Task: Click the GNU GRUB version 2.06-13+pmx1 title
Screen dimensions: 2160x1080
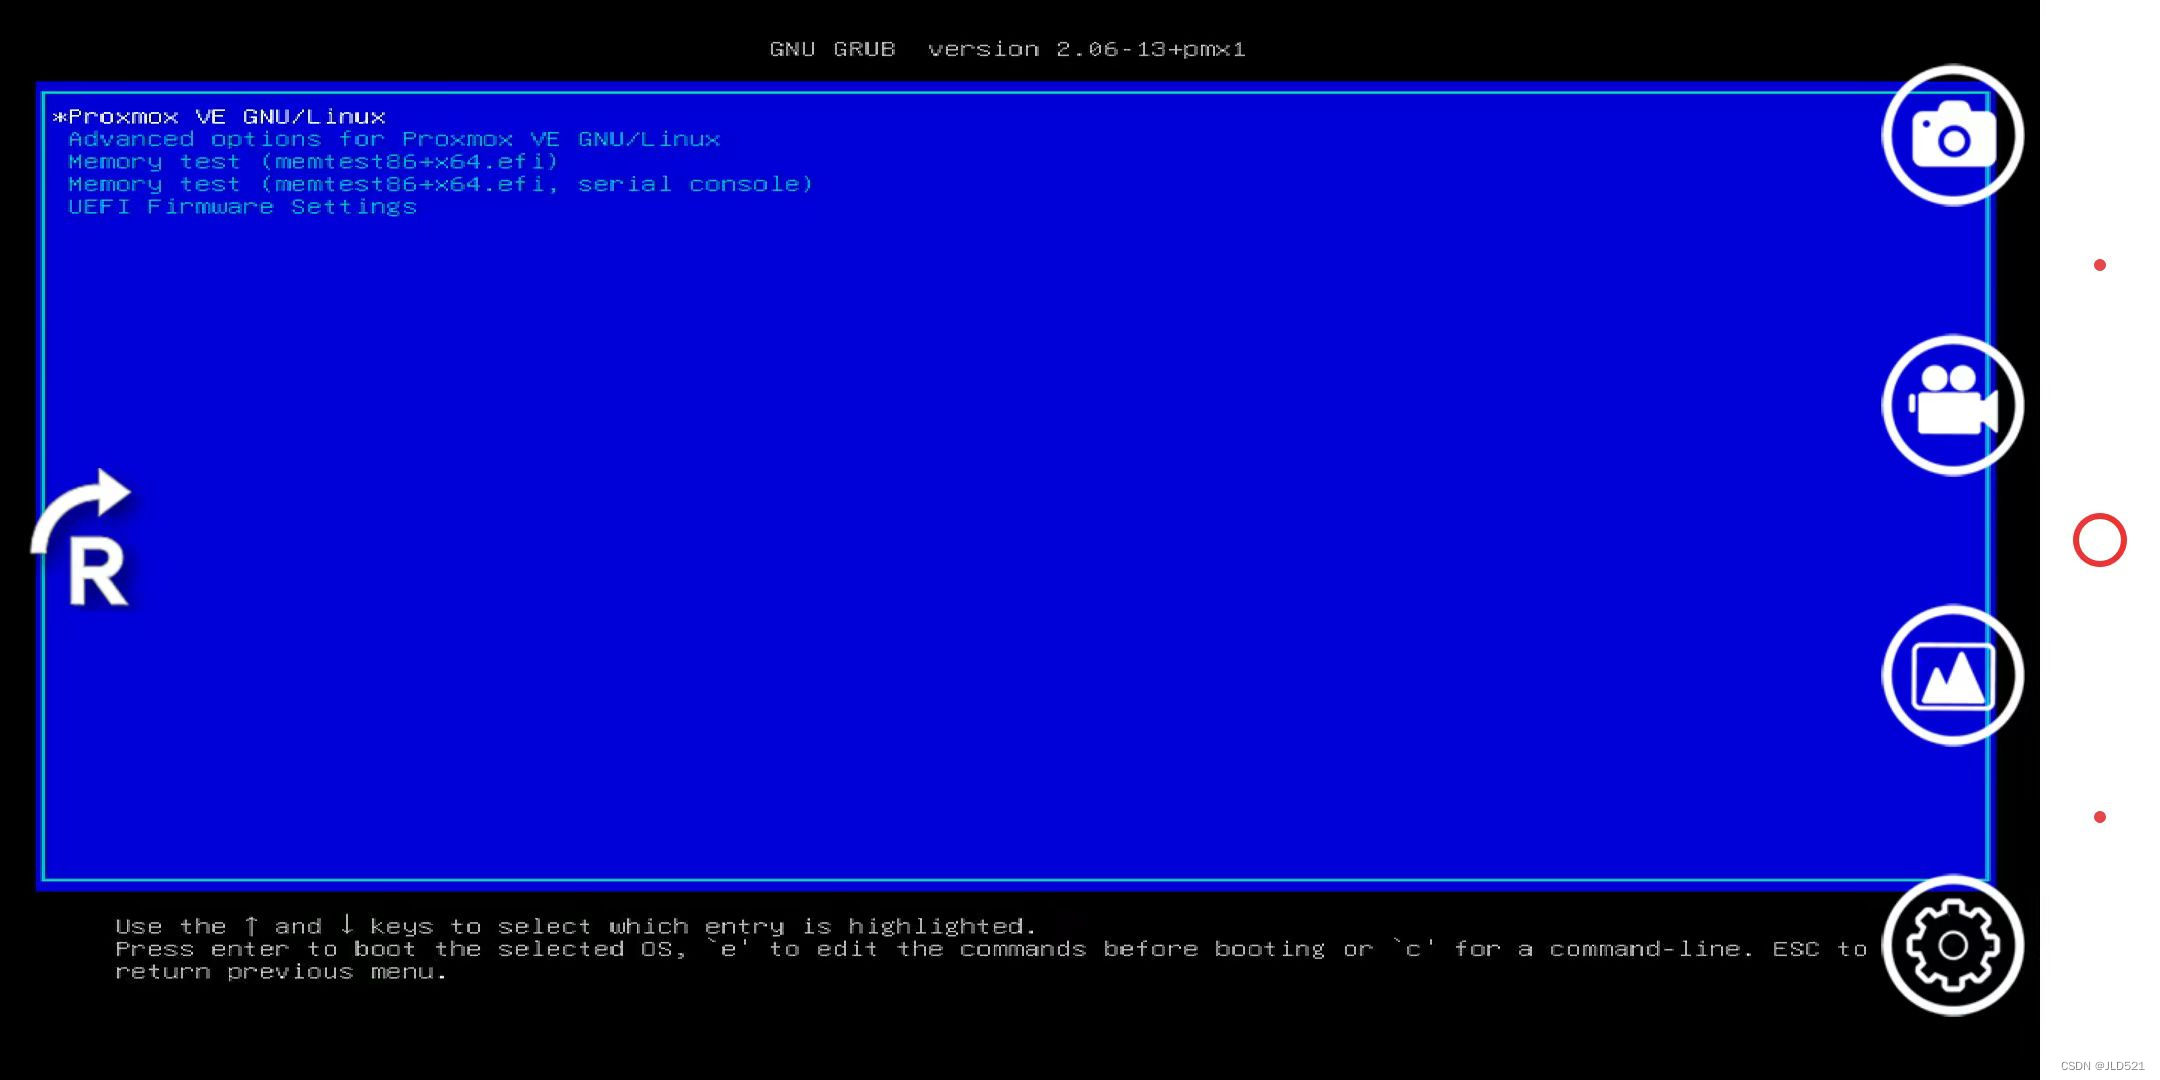Action: click(1008, 49)
